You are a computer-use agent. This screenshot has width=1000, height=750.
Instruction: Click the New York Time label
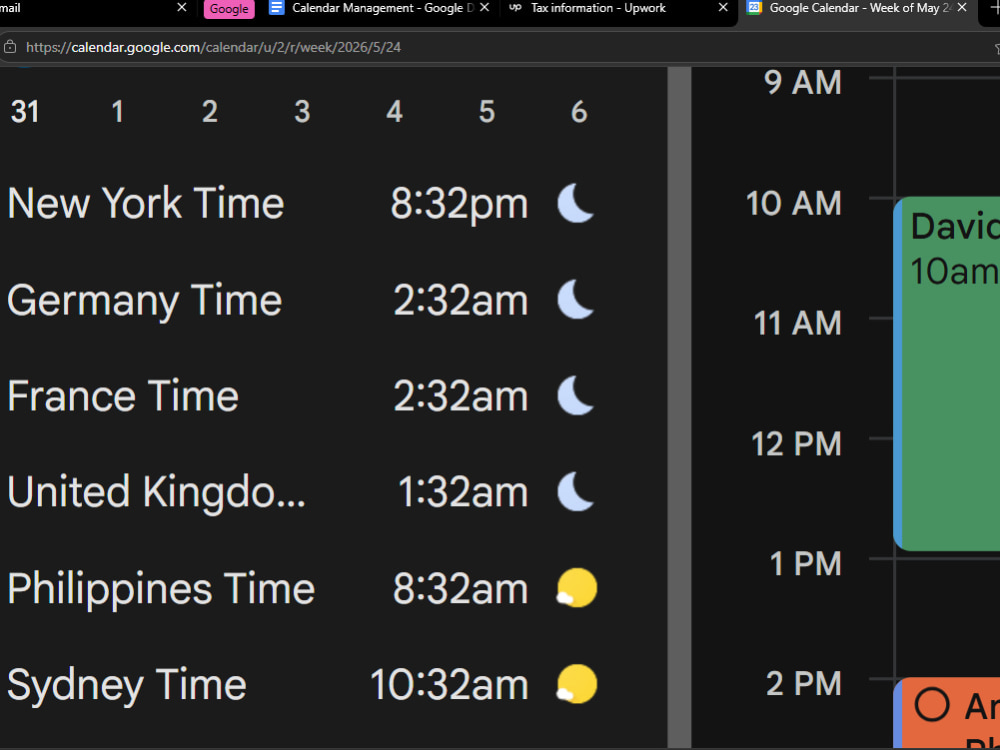(x=145, y=203)
